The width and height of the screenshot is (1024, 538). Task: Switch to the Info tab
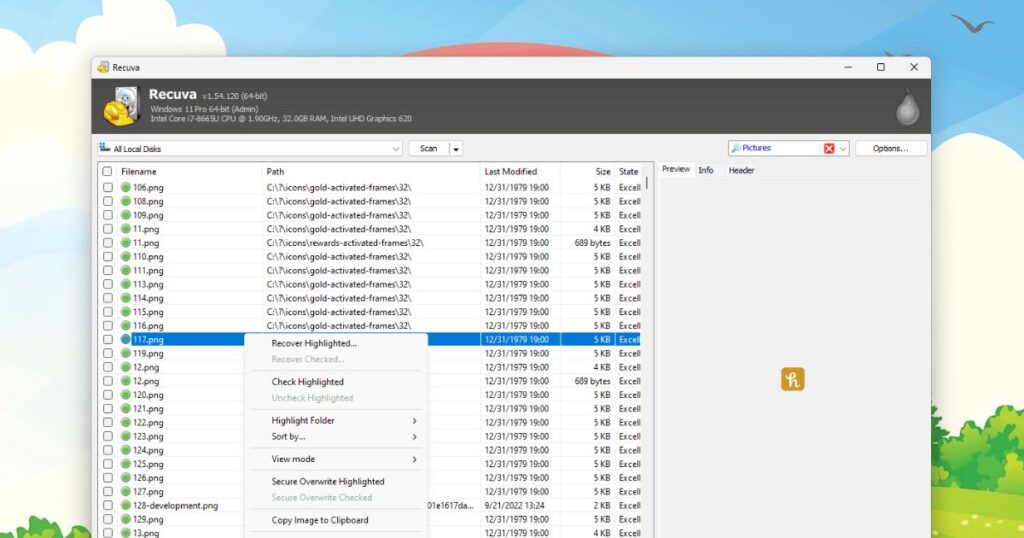coord(706,170)
